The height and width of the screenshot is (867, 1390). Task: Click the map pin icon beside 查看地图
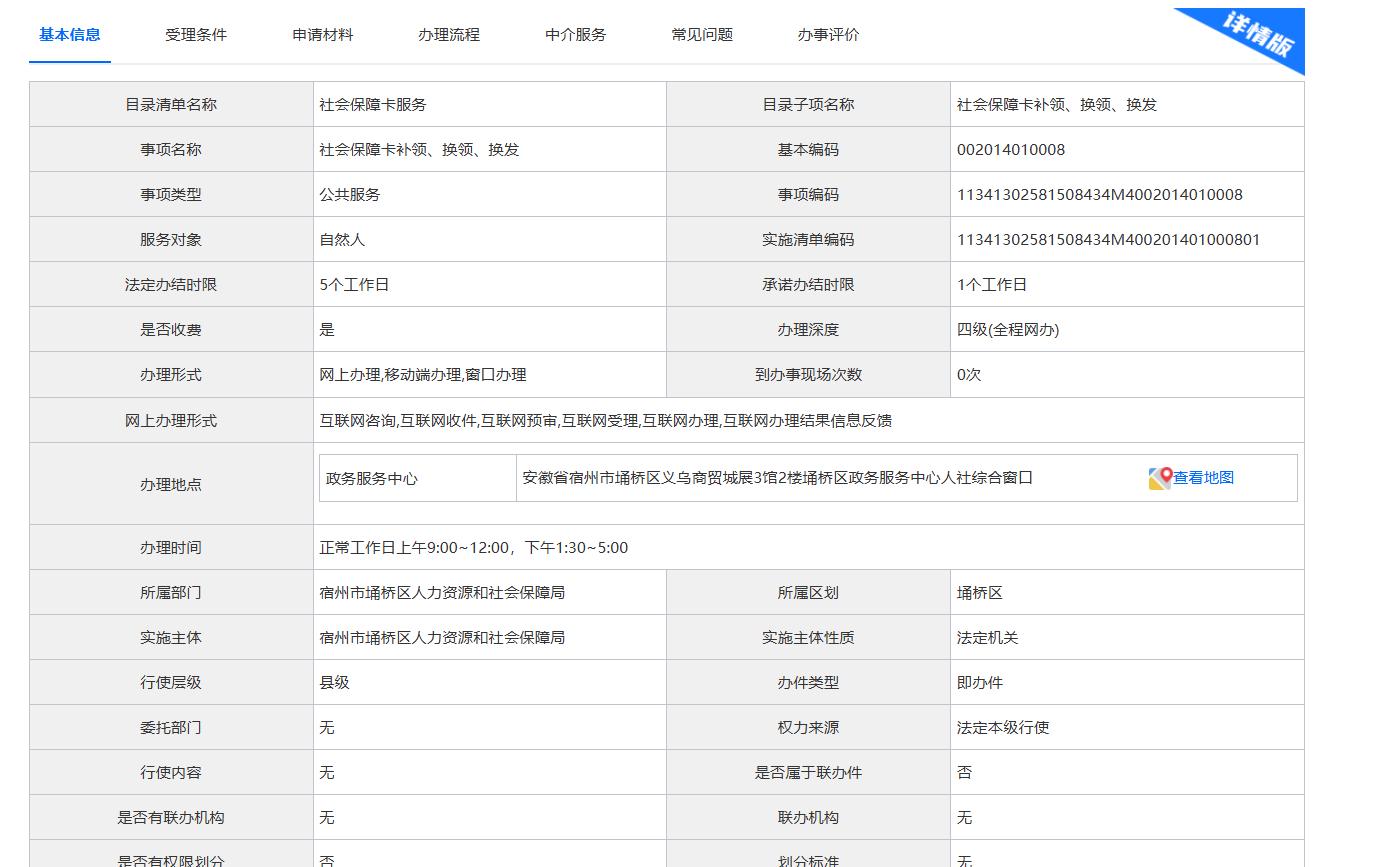pyautogui.click(x=1159, y=479)
